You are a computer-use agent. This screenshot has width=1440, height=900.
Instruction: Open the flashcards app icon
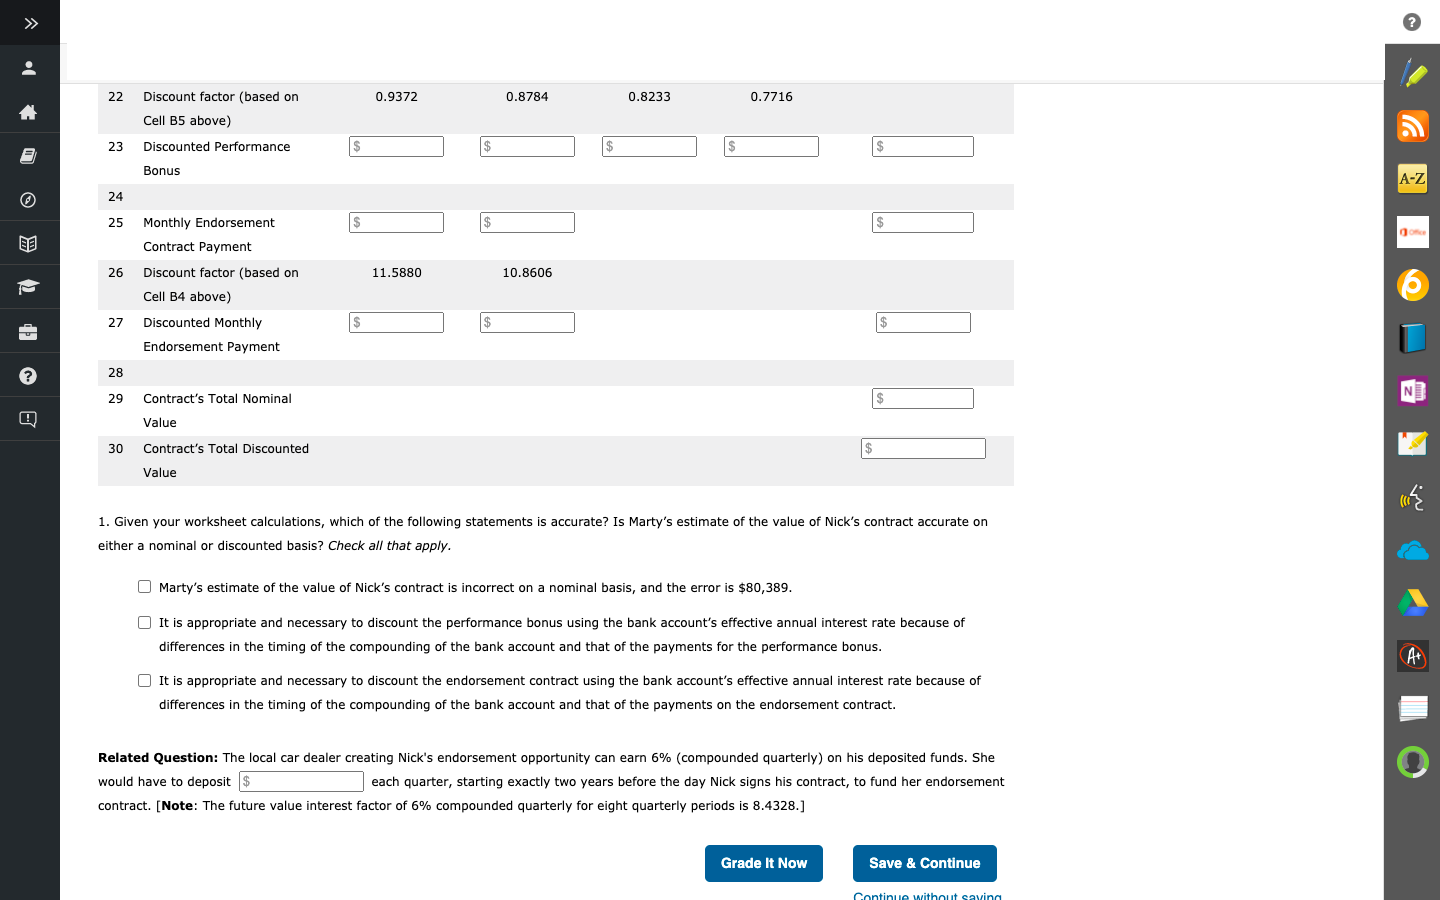pyautogui.click(x=1413, y=709)
